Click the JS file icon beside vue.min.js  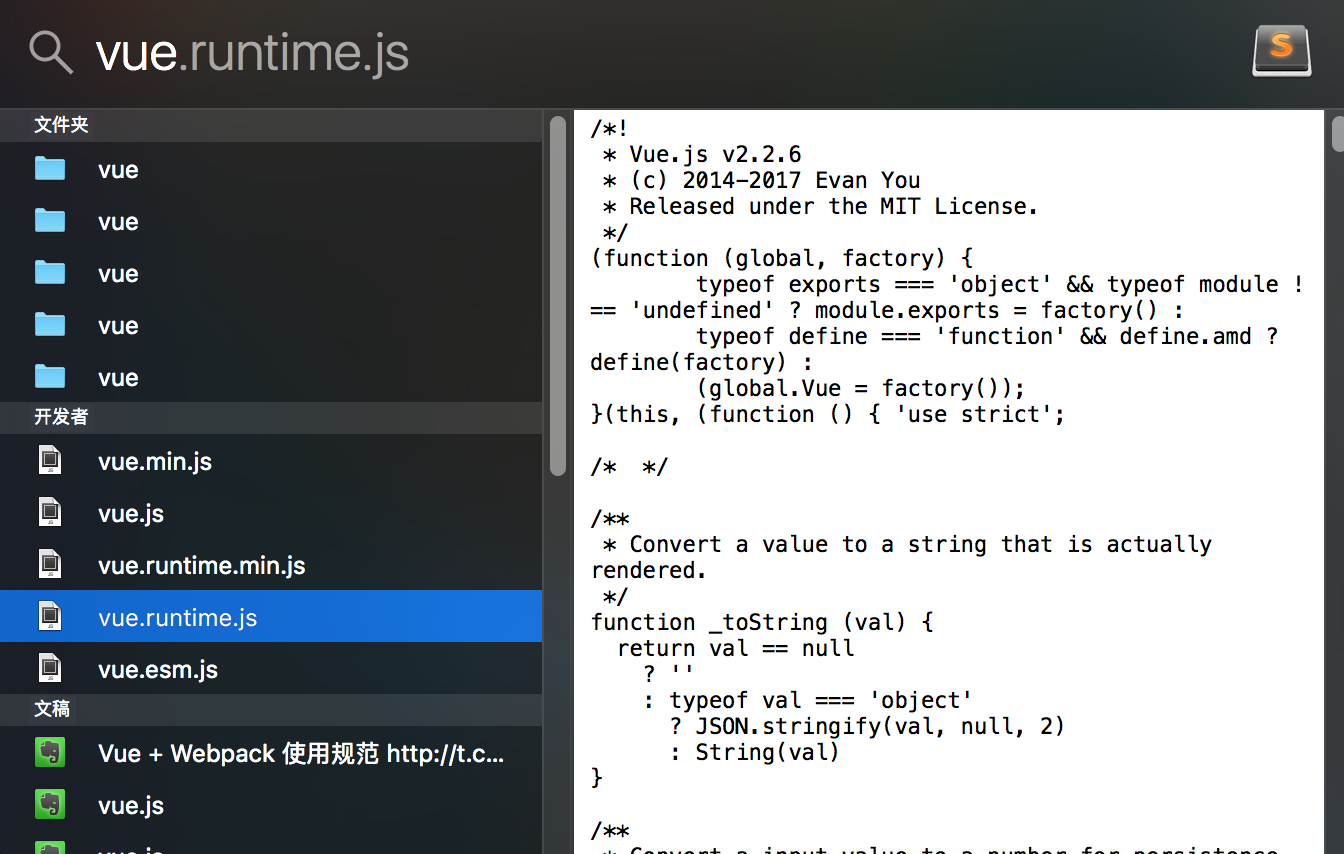(50, 460)
